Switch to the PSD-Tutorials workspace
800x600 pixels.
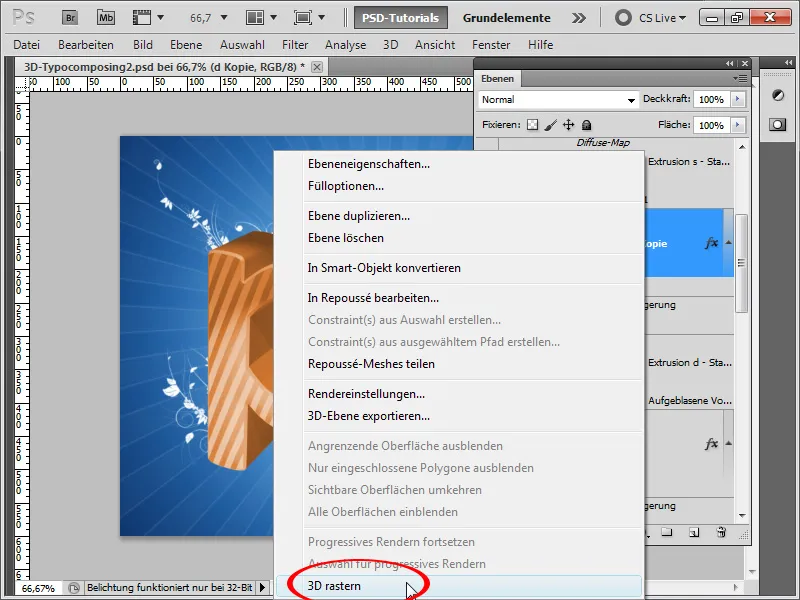click(x=401, y=18)
